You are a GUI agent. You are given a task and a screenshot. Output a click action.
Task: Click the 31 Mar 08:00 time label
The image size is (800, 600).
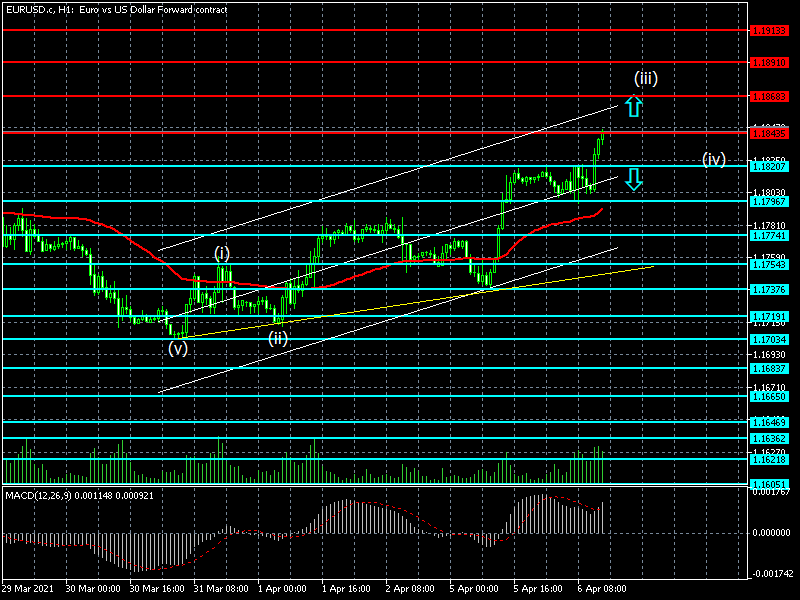[221, 588]
